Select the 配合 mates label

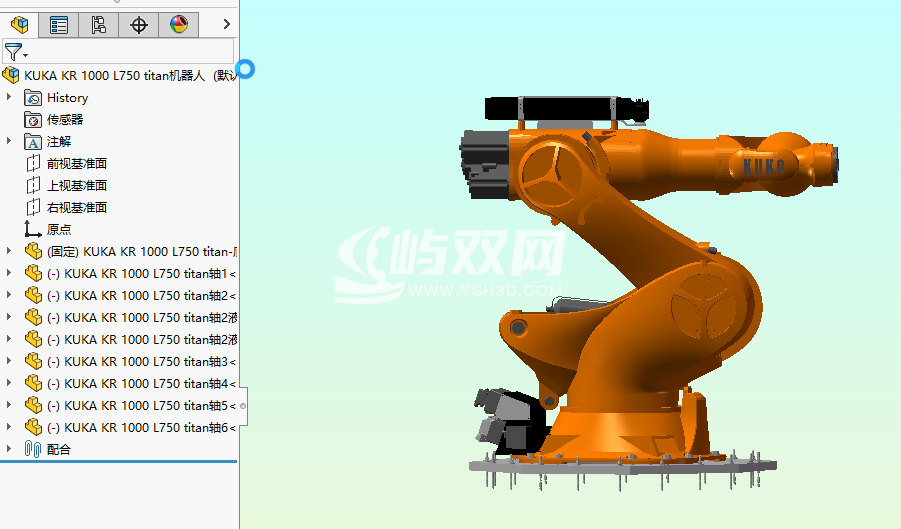[59, 450]
